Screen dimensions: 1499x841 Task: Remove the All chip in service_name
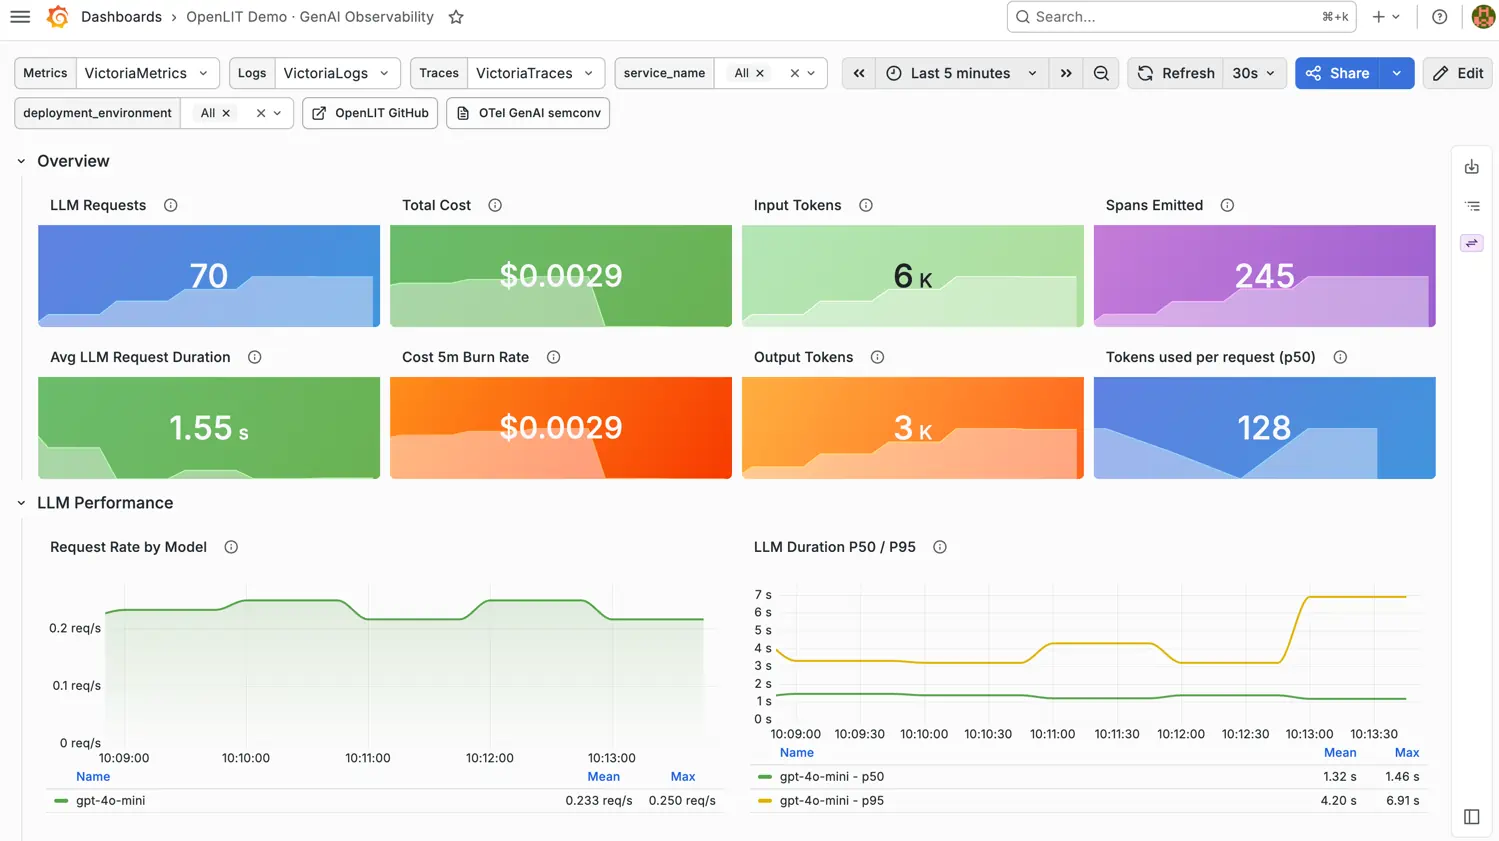tap(760, 73)
